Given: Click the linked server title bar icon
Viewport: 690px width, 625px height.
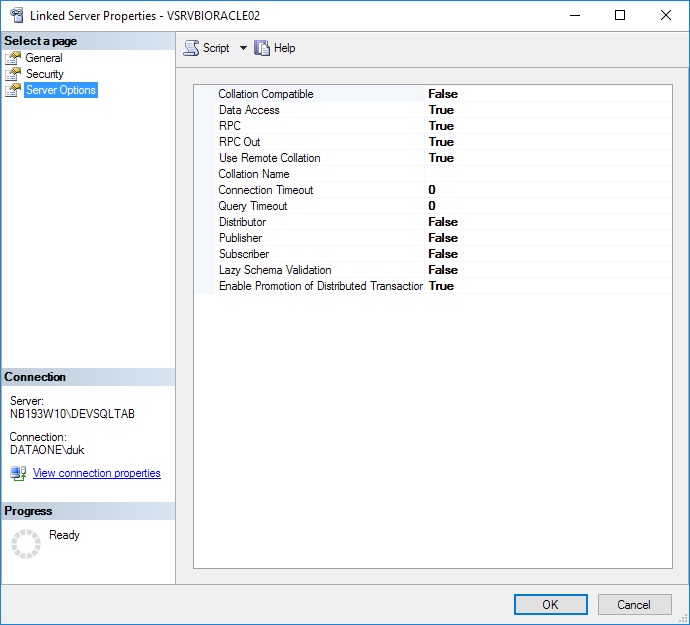Looking at the screenshot, I should 15,15.
